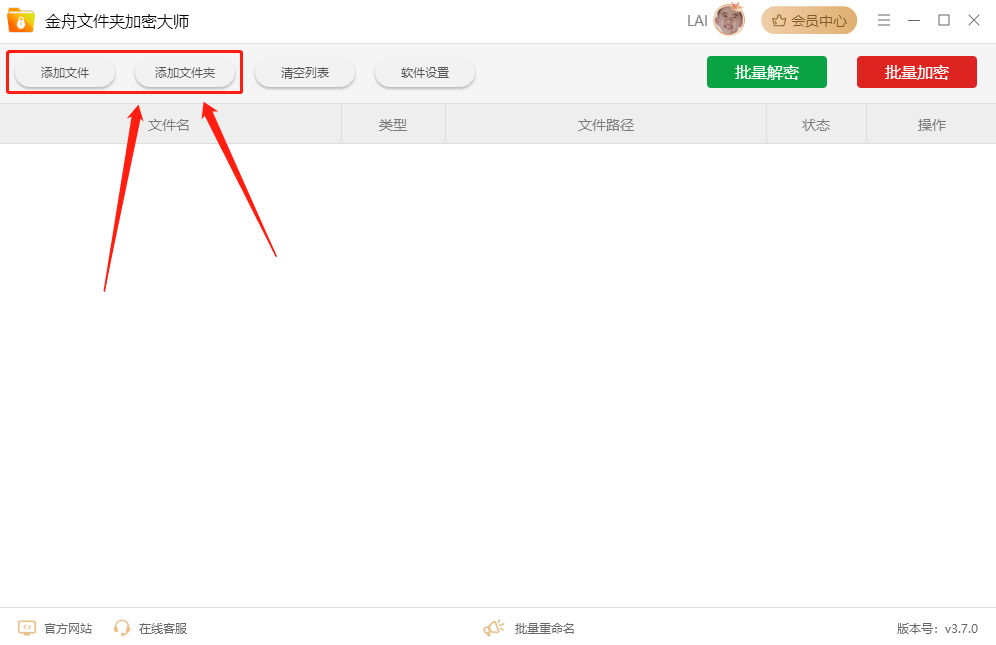Select the 文件名 column header
Screen dimensions: 996x645
(170, 125)
